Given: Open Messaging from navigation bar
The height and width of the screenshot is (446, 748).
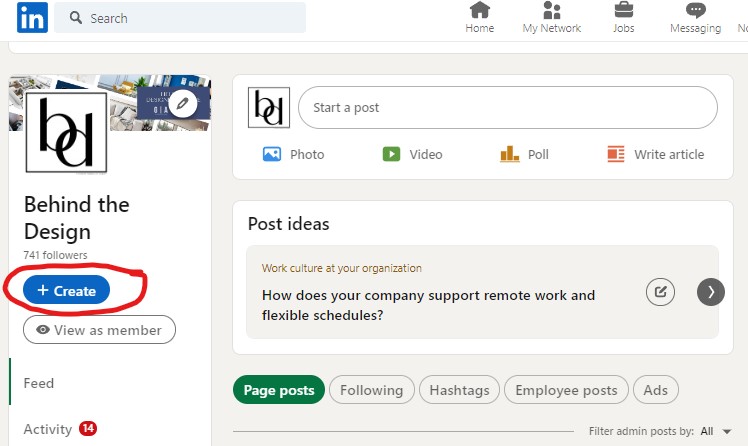Looking at the screenshot, I should (696, 18).
